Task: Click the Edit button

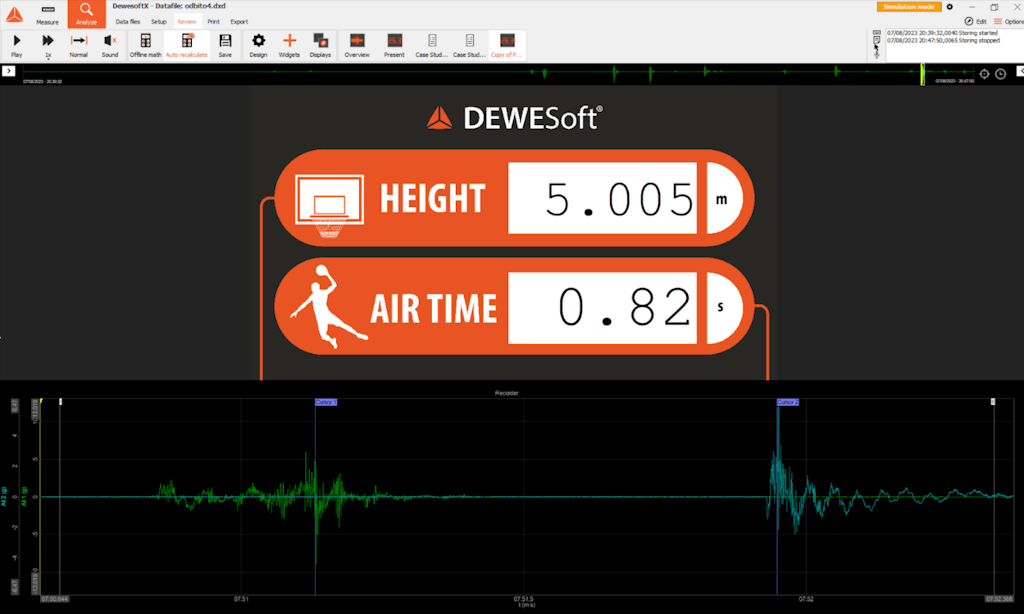Action: 976,22
